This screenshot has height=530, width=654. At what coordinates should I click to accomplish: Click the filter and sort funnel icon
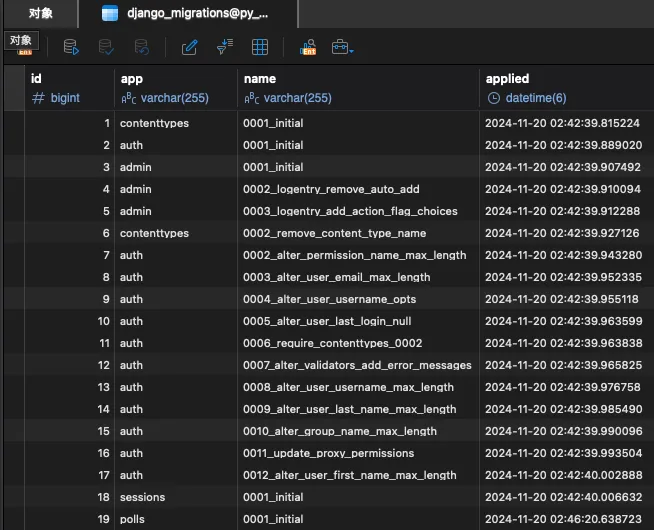(224, 47)
